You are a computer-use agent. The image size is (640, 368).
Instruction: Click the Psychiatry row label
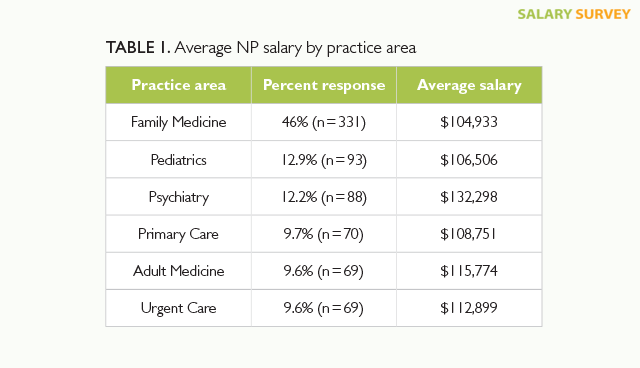tap(178, 197)
